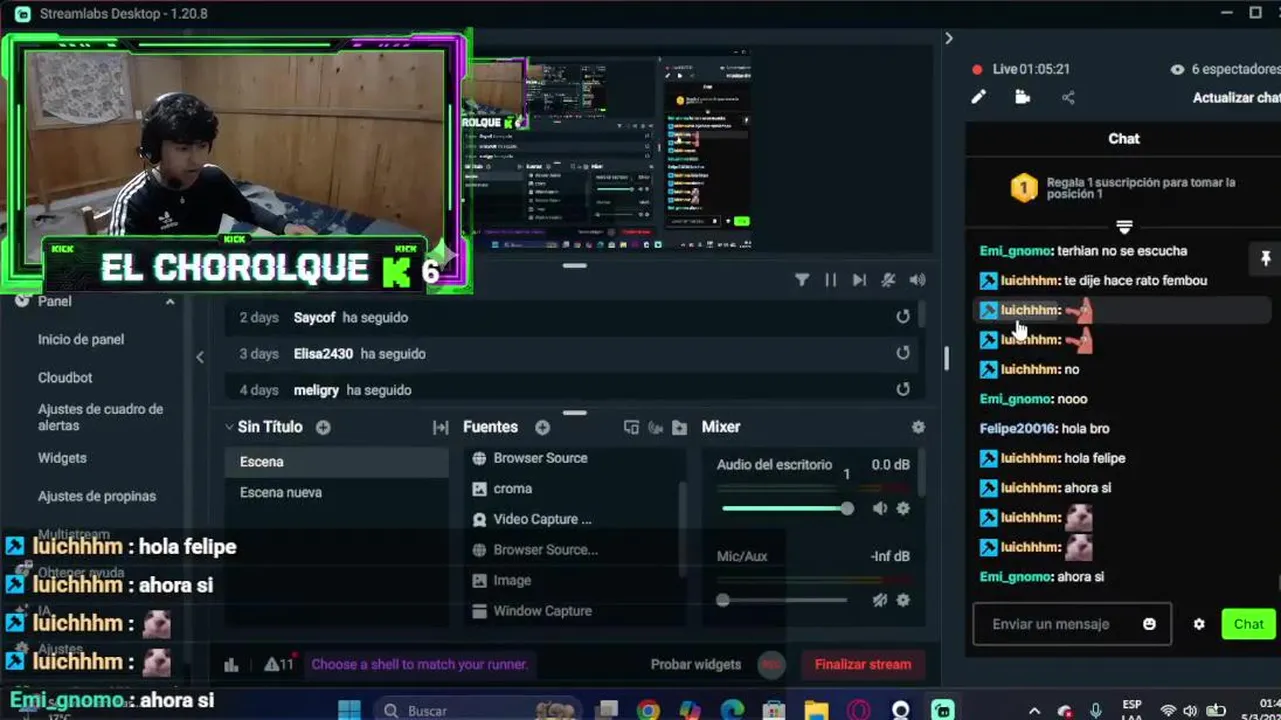Expand the gift leaderboard arrow
This screenshot has width=1281, height=720.
point(1124,227)
